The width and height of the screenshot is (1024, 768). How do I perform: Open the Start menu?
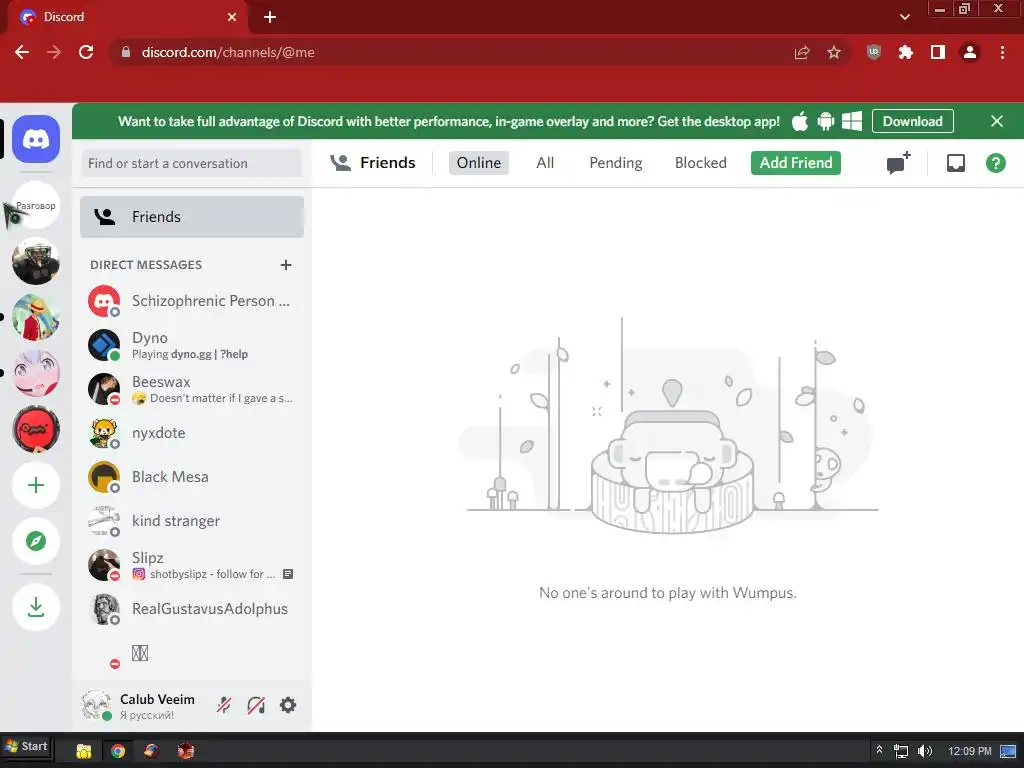[27, 746]
